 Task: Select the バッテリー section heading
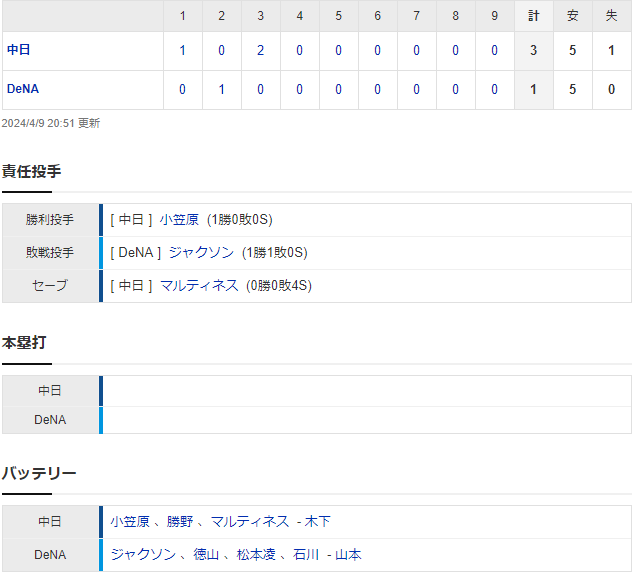(39, 473)
